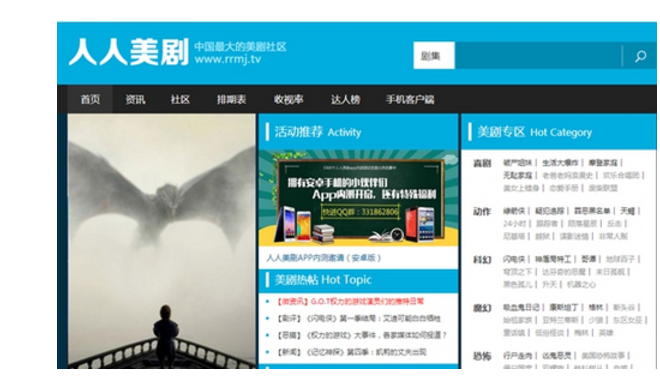Open the 人人美剧APP内测邀请 link
Image resolution: width=660 pixels, height=382 pixels.
coord(324,258)
